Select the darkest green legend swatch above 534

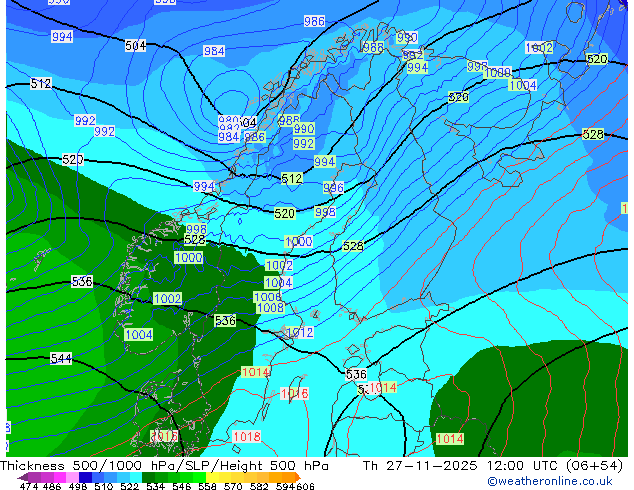146,477
